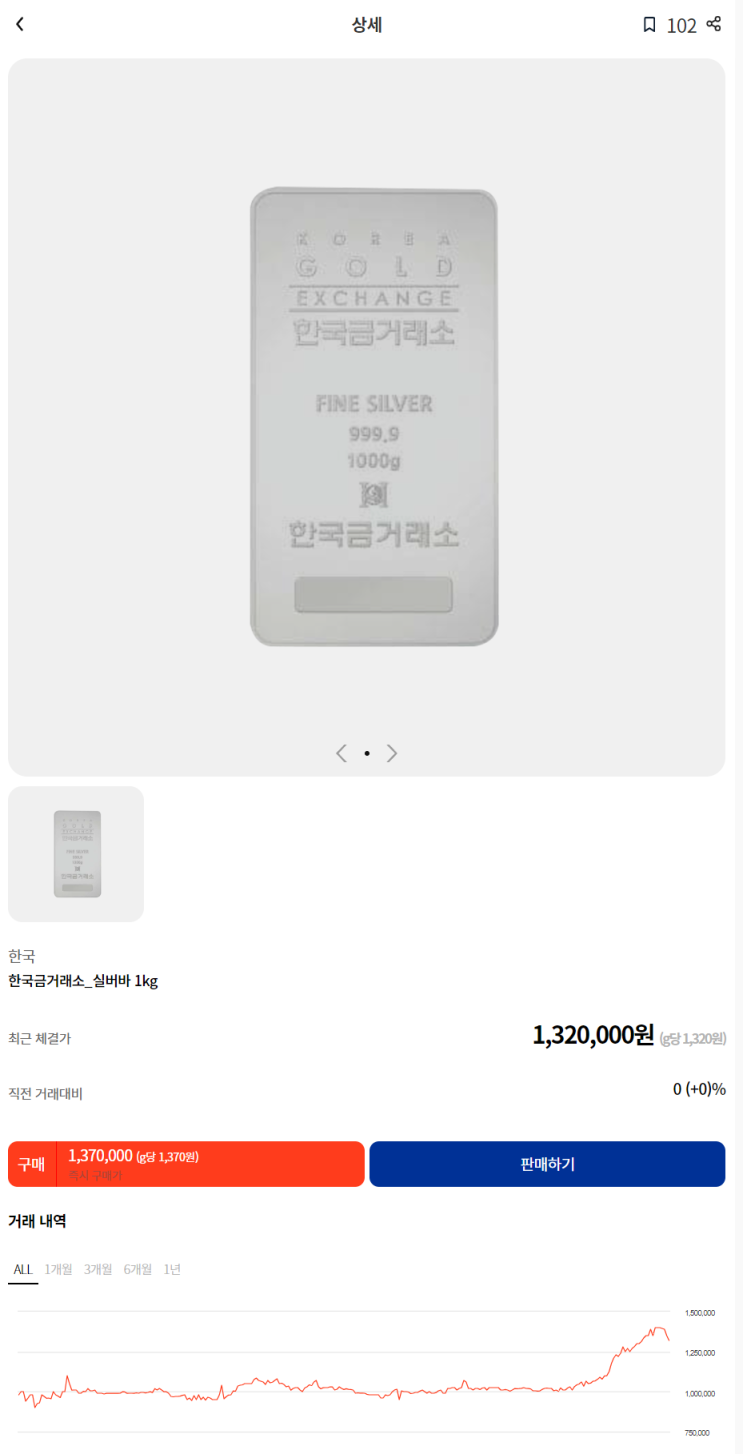This screenshot has width=743, height=1454.
Task: Switch chart to 3개월 period
Action: (98, 1269)
